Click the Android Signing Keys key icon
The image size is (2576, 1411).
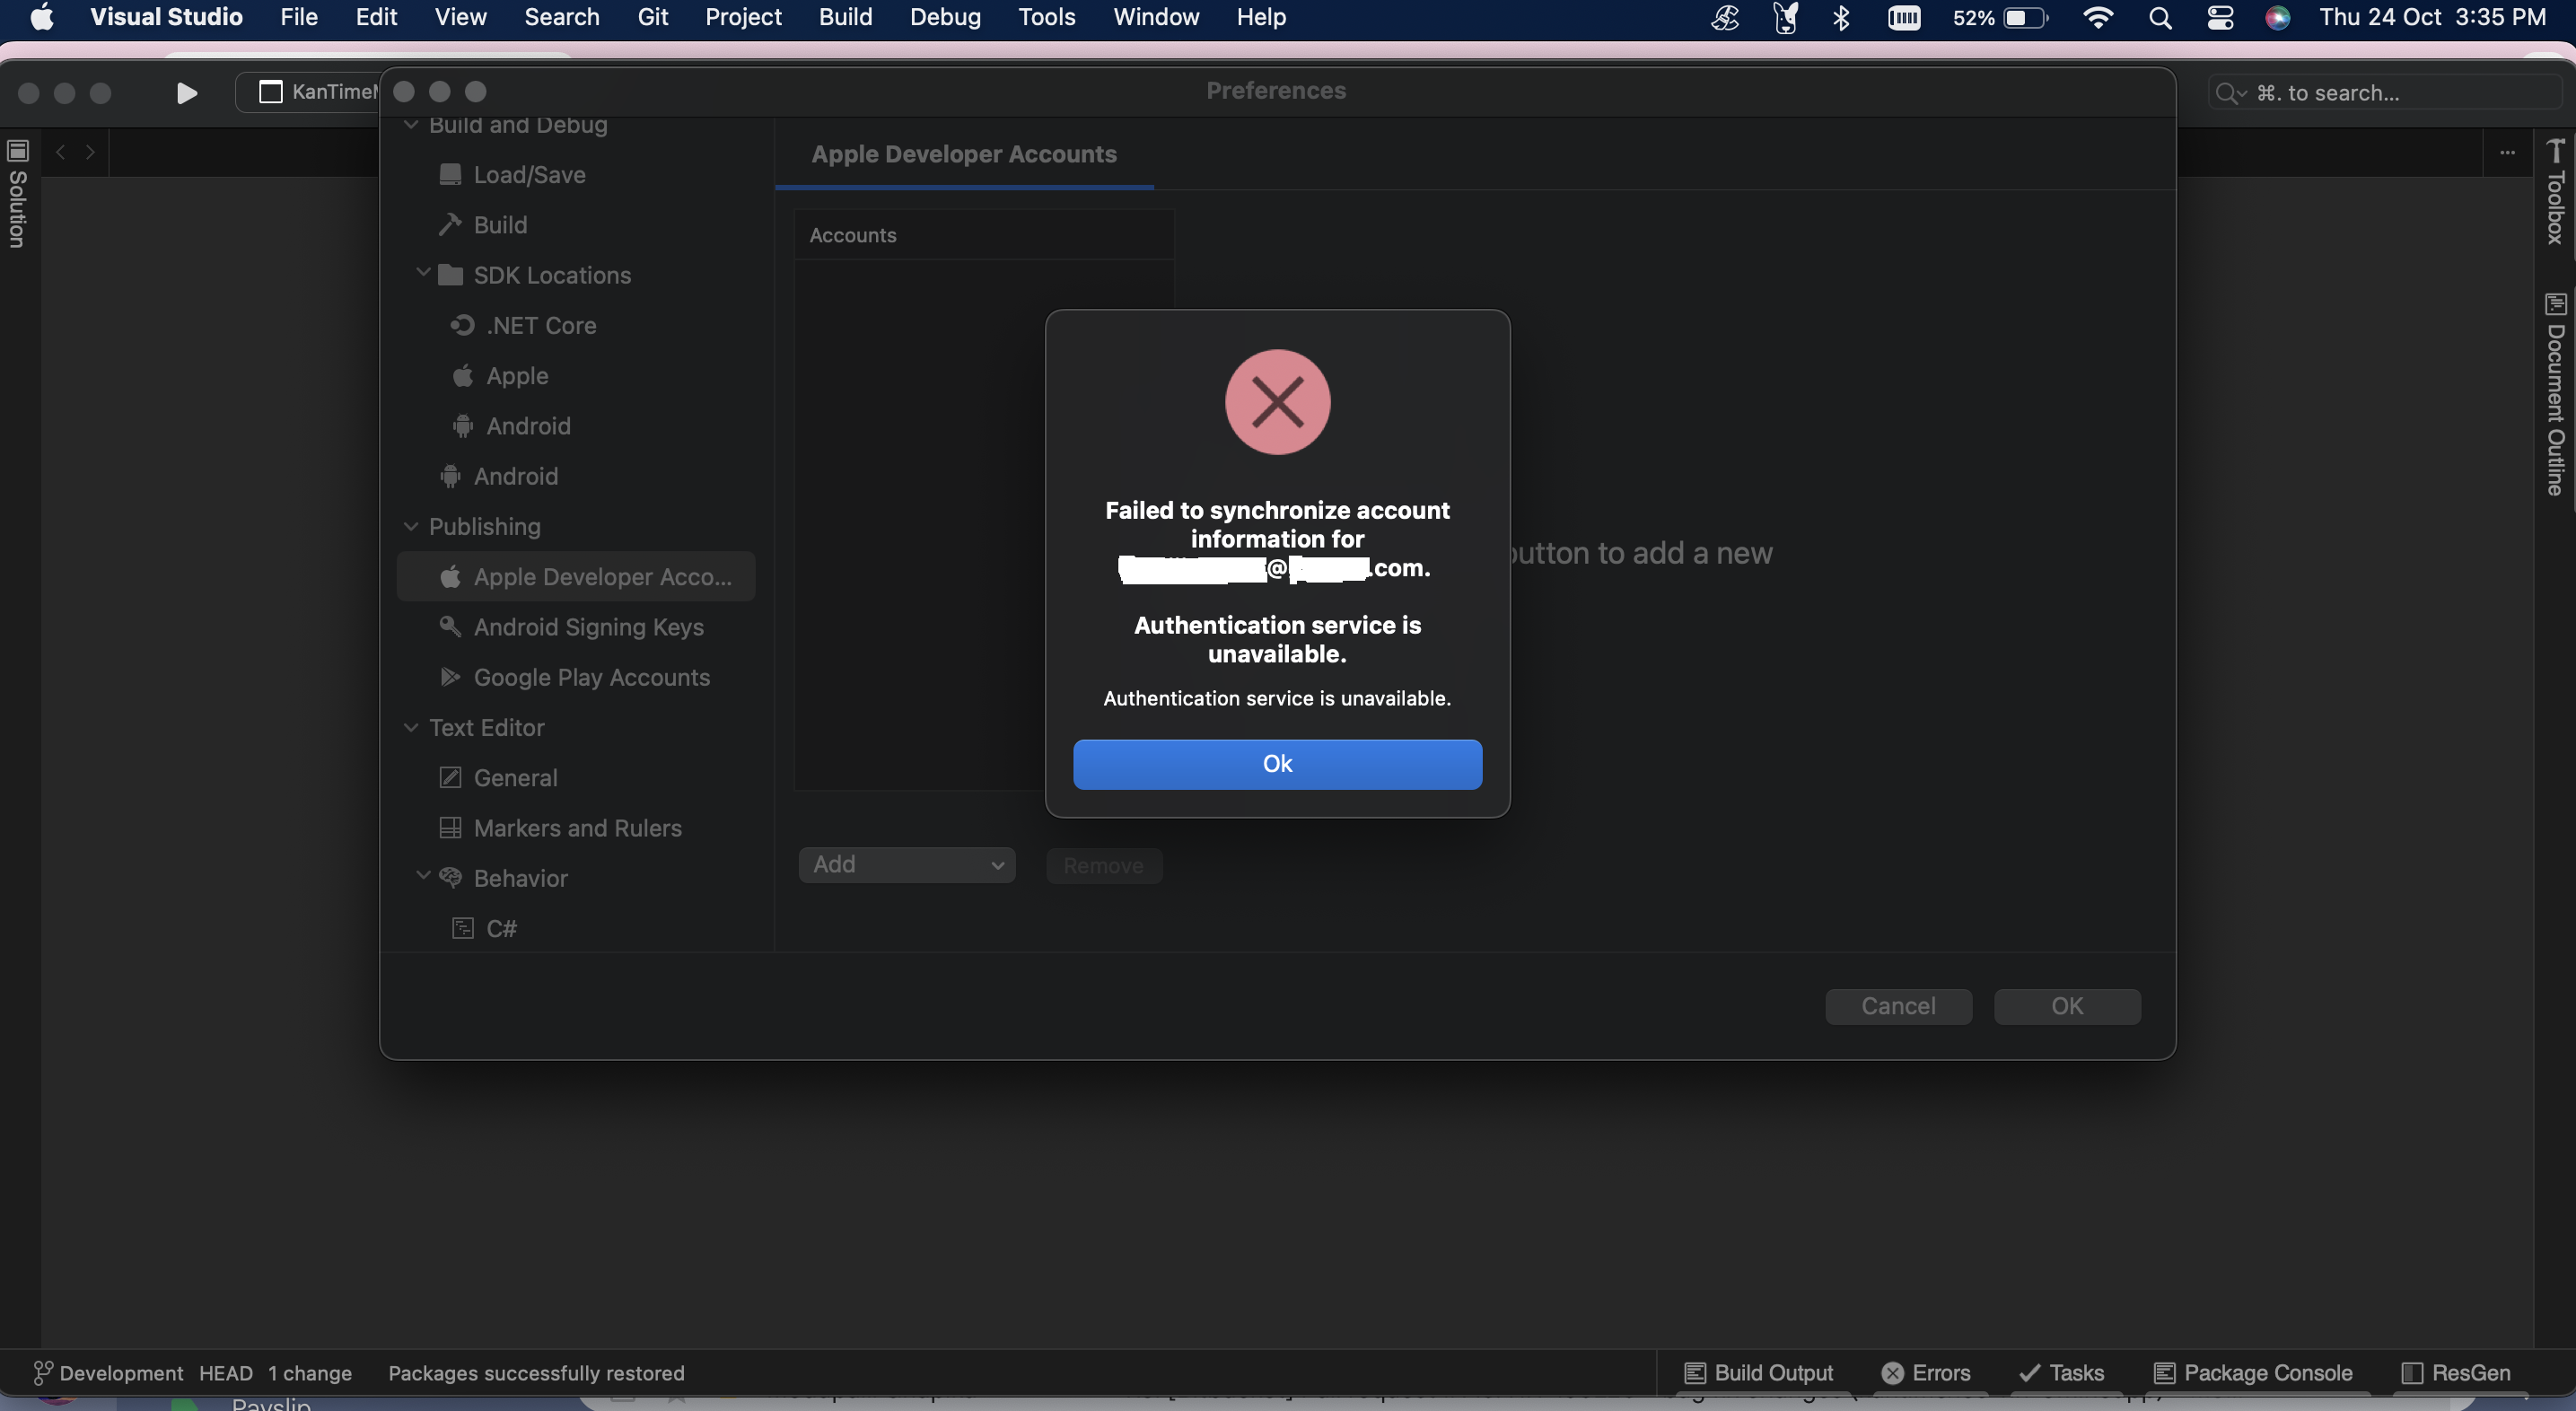(451, 626)
